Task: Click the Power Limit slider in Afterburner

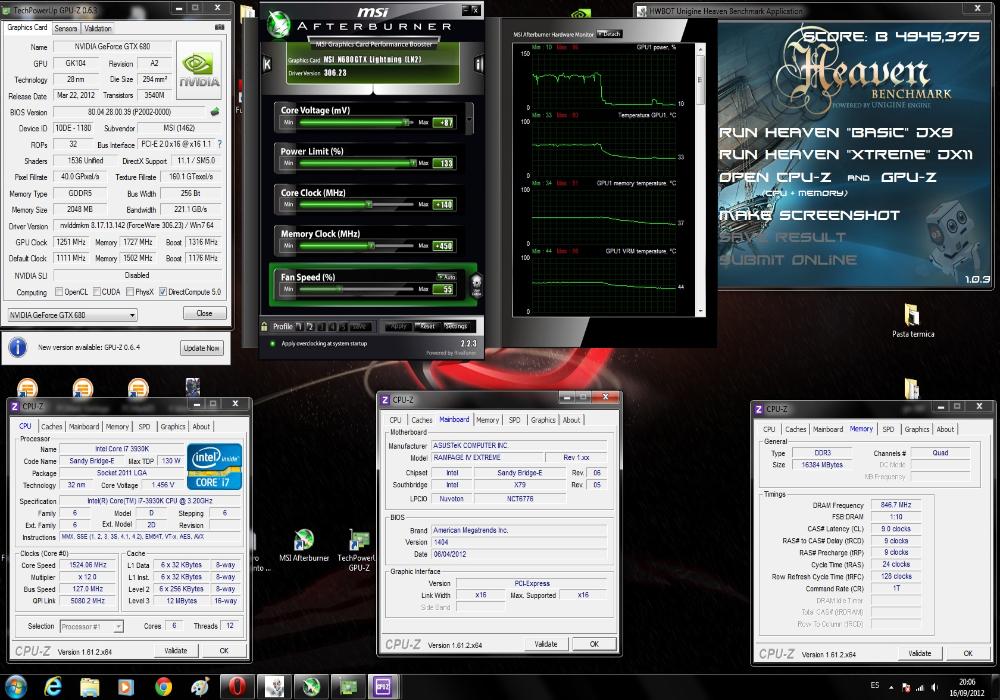Action: point(356,163)
